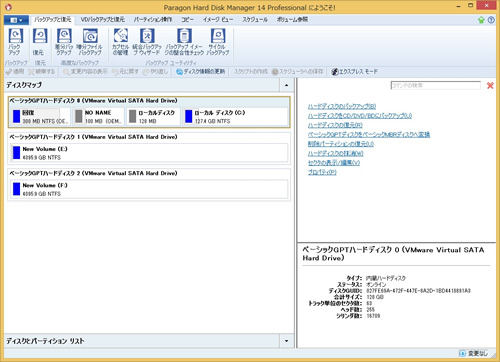Open the イメージ ビュー tab
The width and height of the screenshot is (500, 362).
(218, 19)
